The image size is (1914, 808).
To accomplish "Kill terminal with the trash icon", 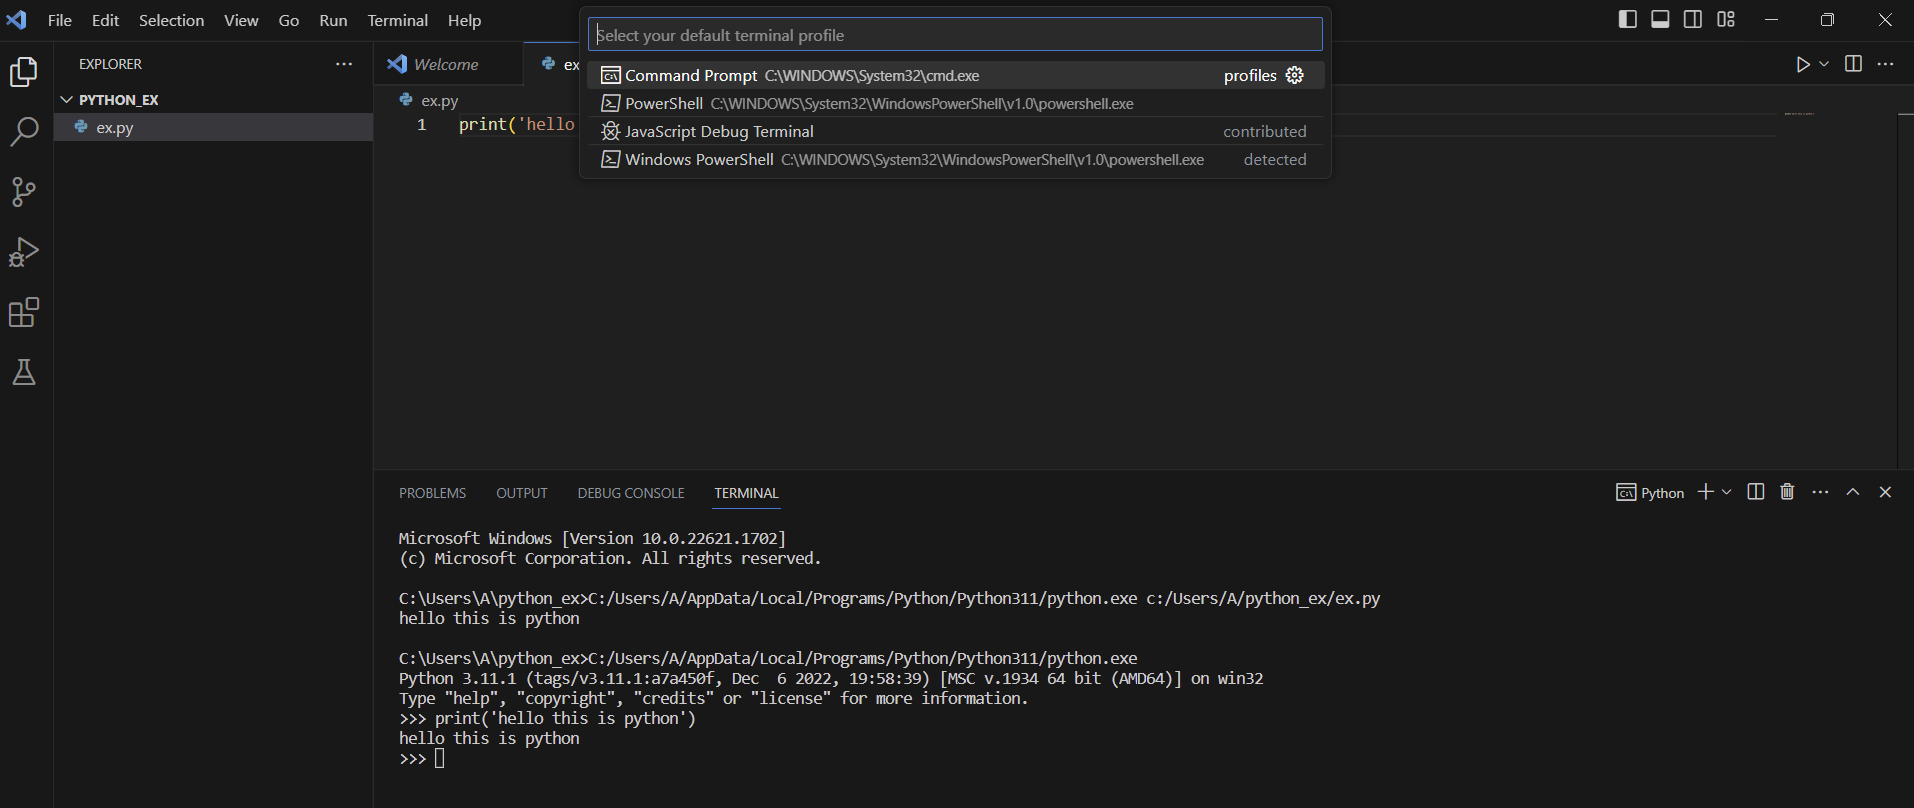I will coord(1787,492).
